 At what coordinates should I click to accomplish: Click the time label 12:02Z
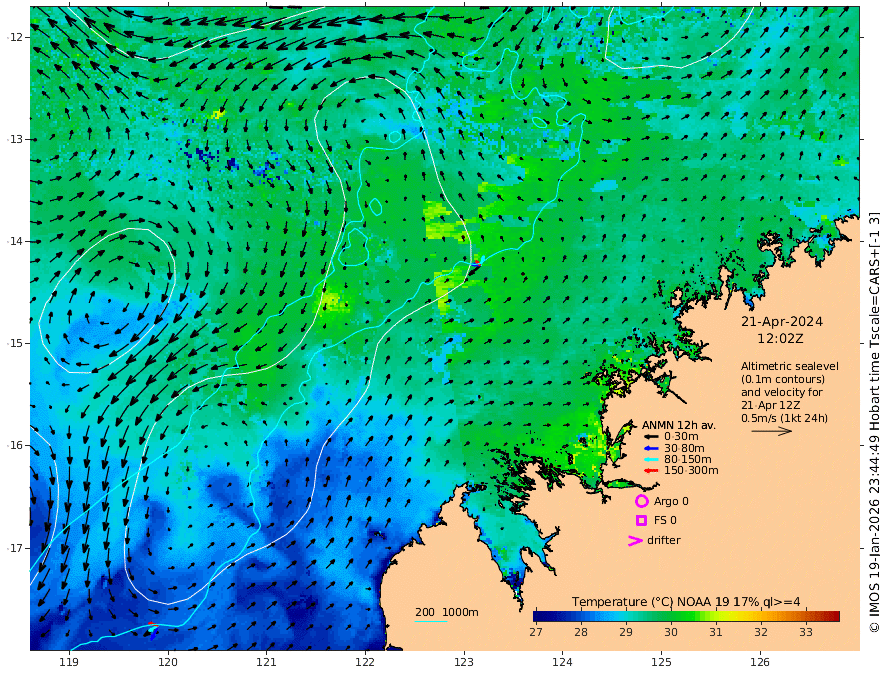click(780, 339)
